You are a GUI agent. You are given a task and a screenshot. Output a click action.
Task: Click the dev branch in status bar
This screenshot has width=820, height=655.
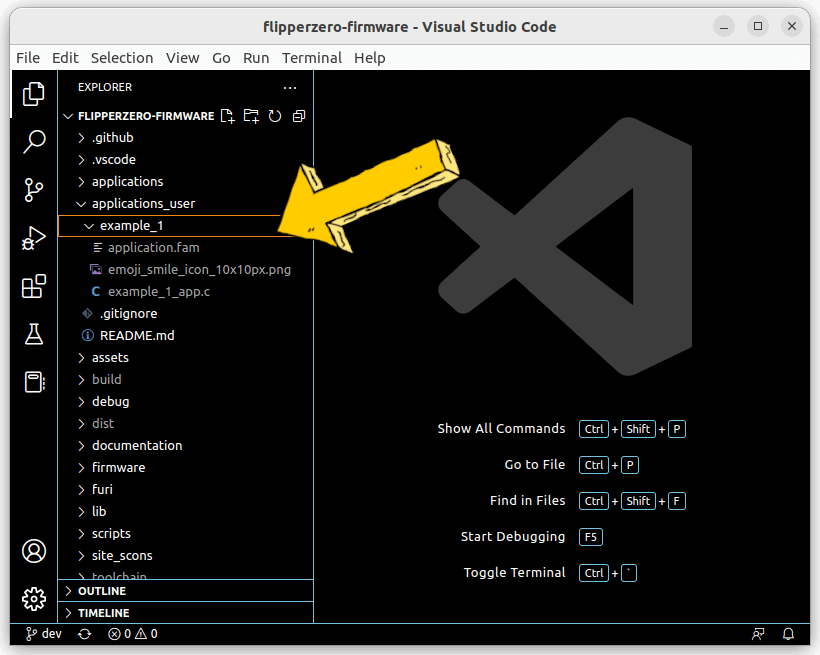point(44,634)
